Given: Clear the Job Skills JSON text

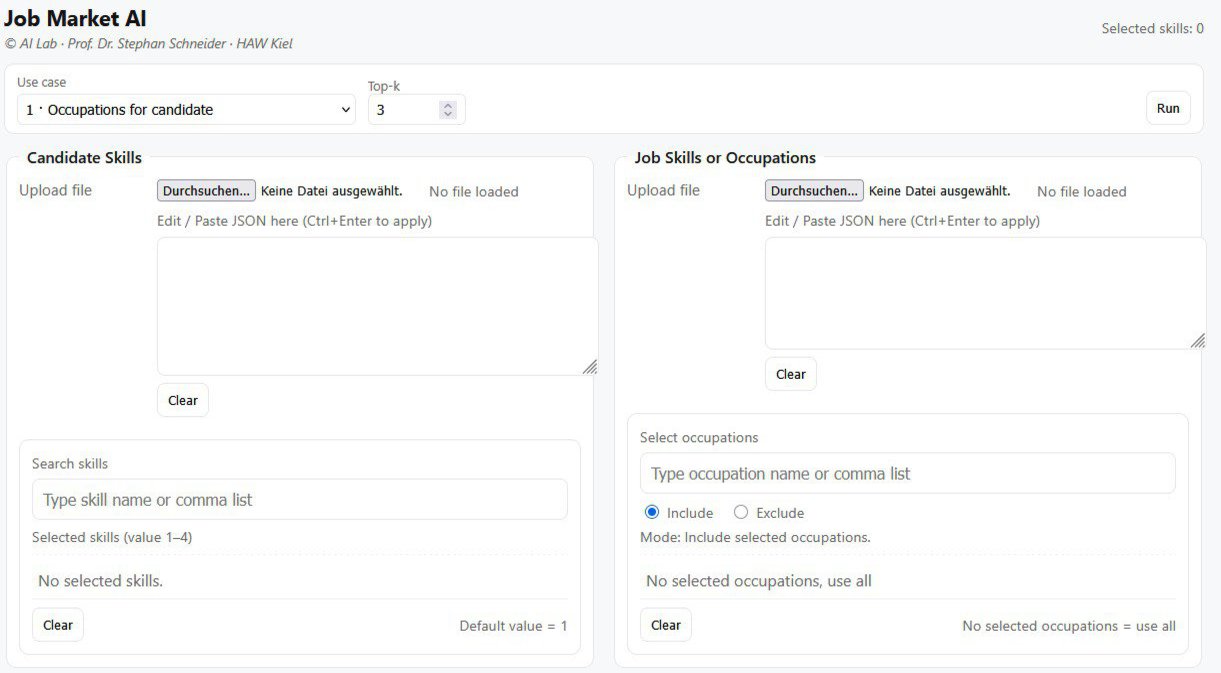Looking at the screenshot, I should [791, 374].
